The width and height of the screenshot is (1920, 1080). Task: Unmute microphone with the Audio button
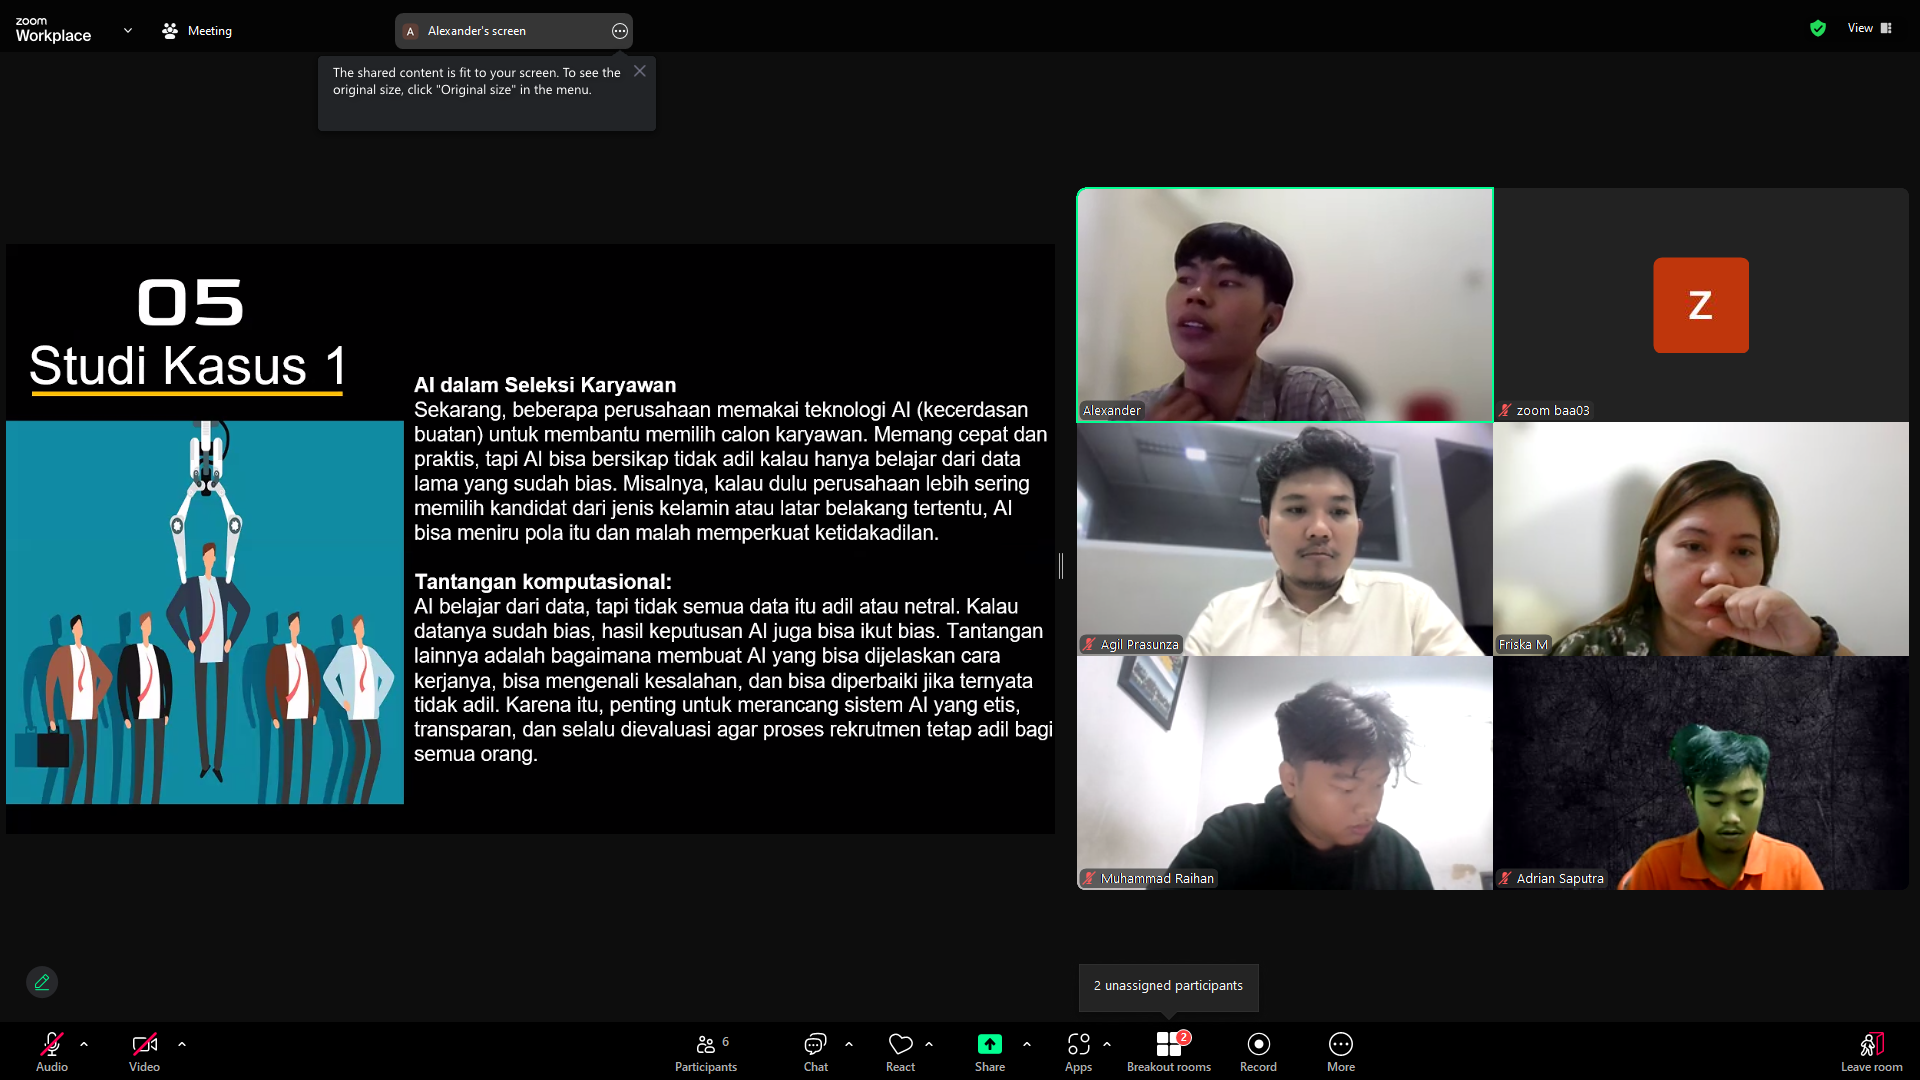coord(52,1051)
